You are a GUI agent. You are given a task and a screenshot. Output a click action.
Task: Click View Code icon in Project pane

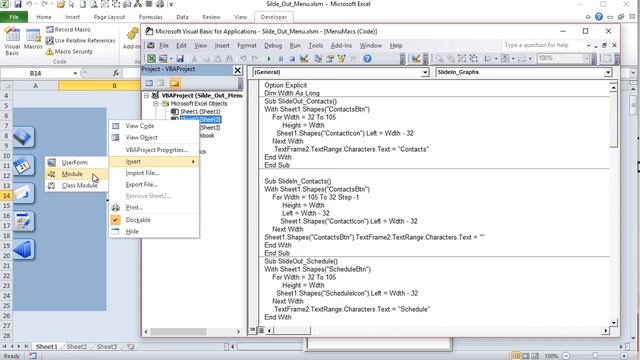click(x=149, y=83)
